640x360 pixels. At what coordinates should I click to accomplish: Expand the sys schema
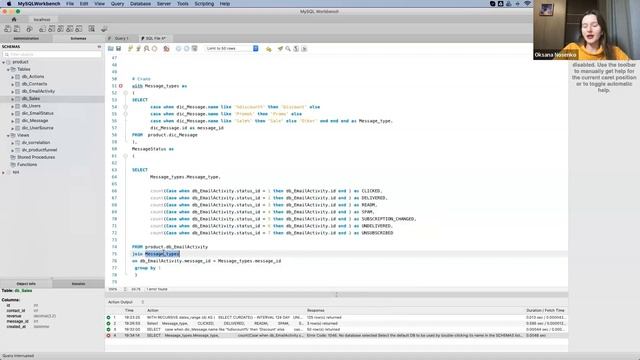point(4,172)
